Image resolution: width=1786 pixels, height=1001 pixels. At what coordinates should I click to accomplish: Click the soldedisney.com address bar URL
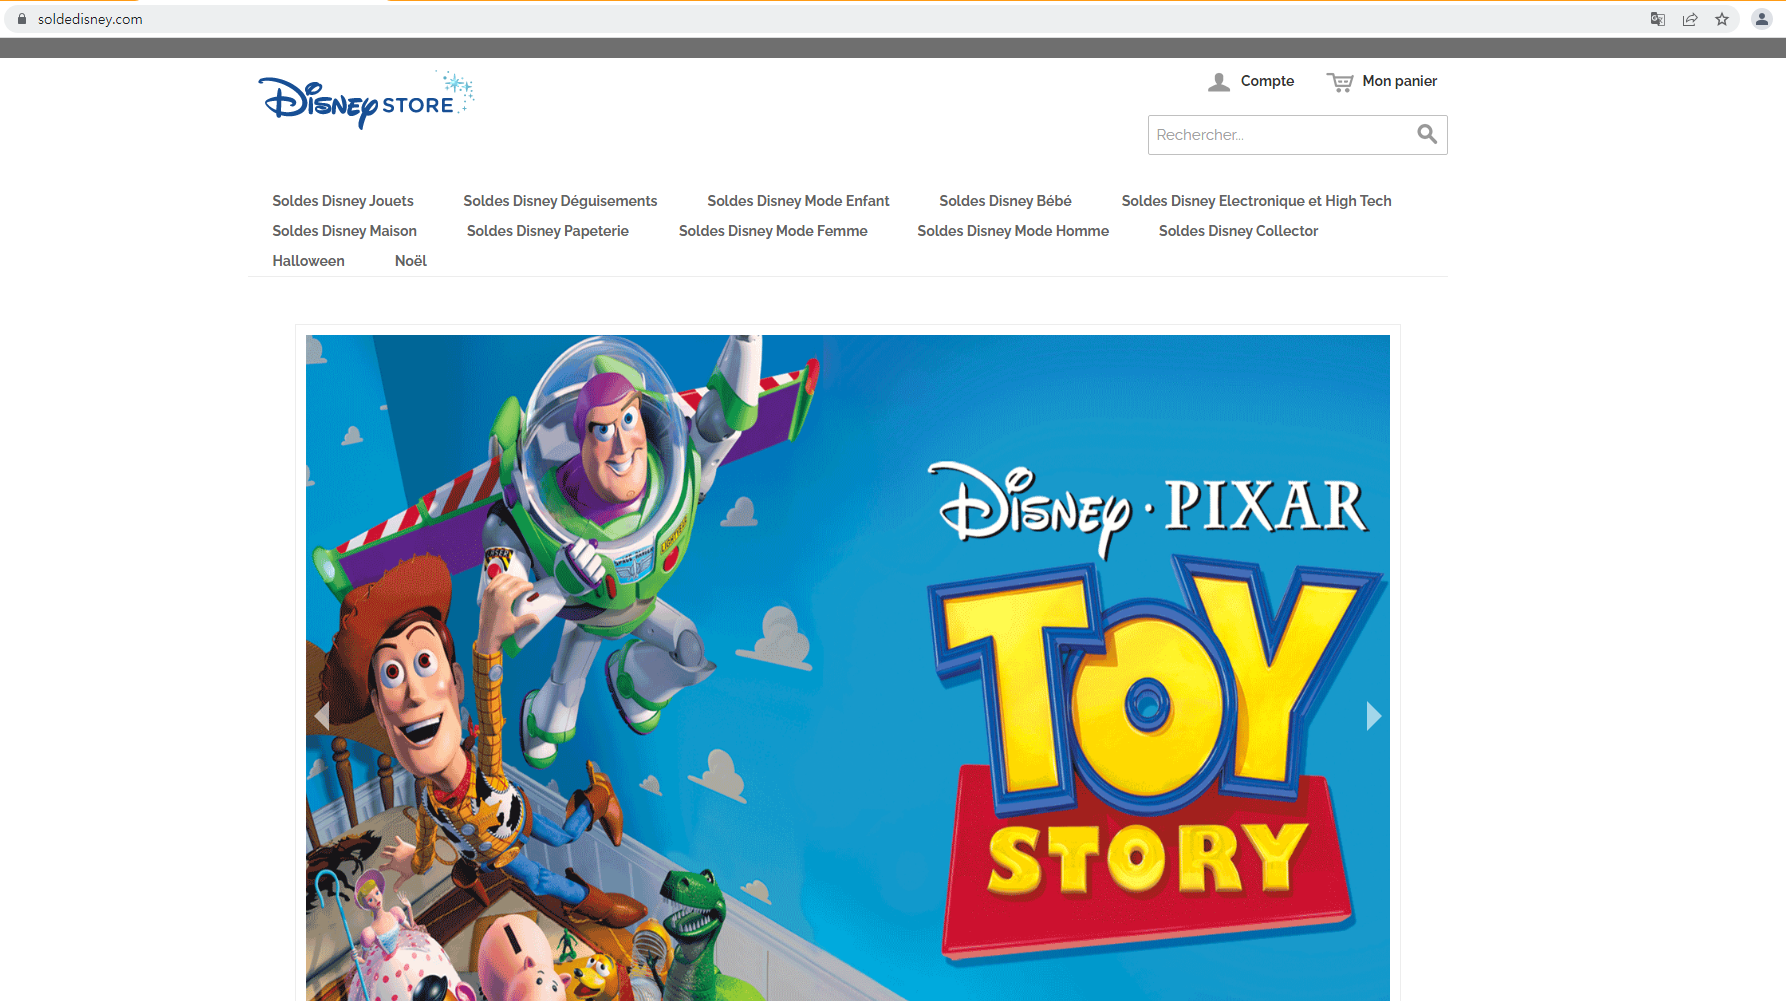tap(90, 19)
